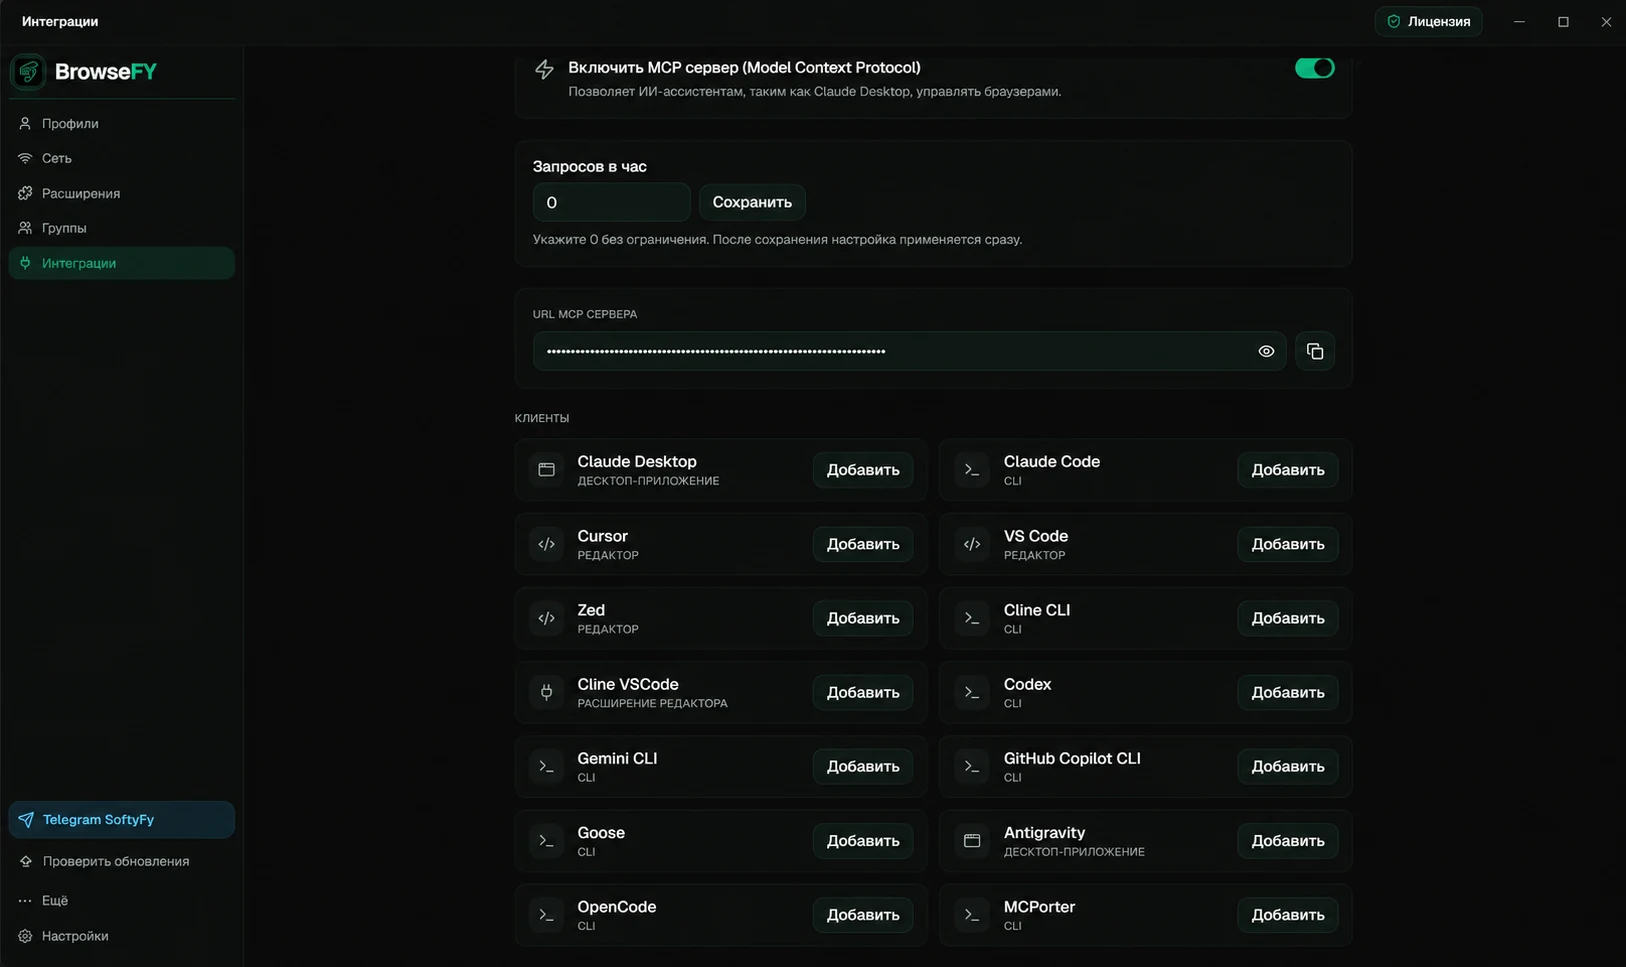Click the masked MCP server URL field
The image size is (1626, 967).
(x=909, y=351)
